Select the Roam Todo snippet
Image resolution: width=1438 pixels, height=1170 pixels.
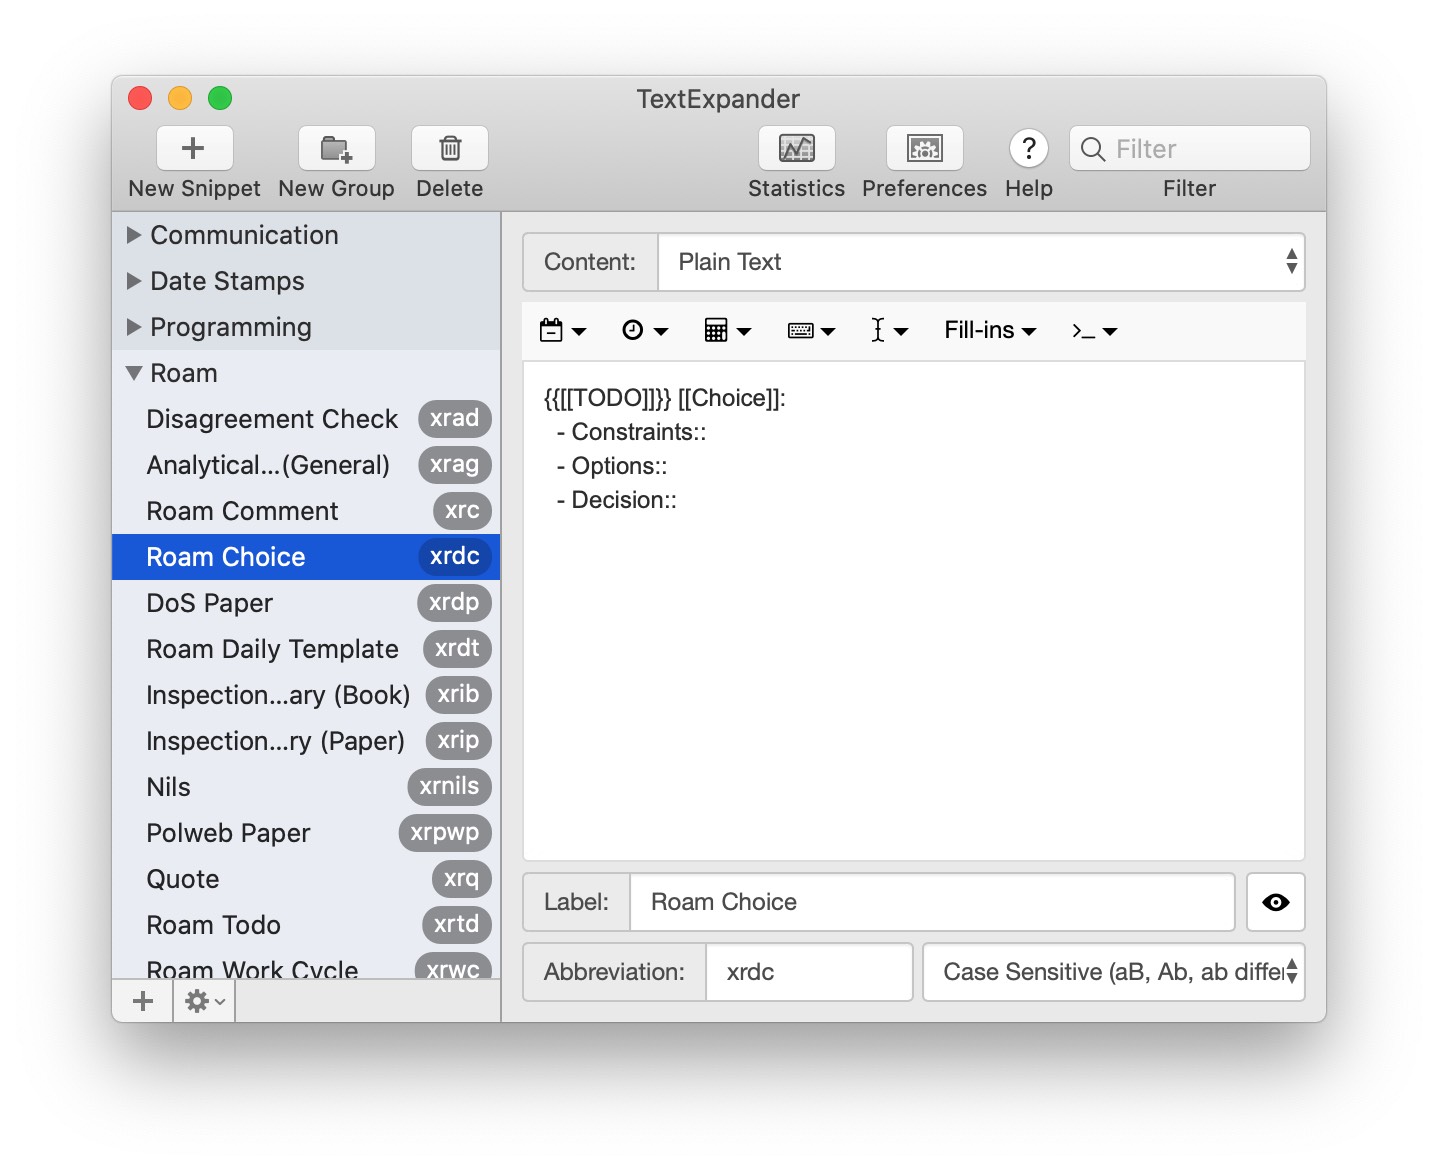click(306, 925)
